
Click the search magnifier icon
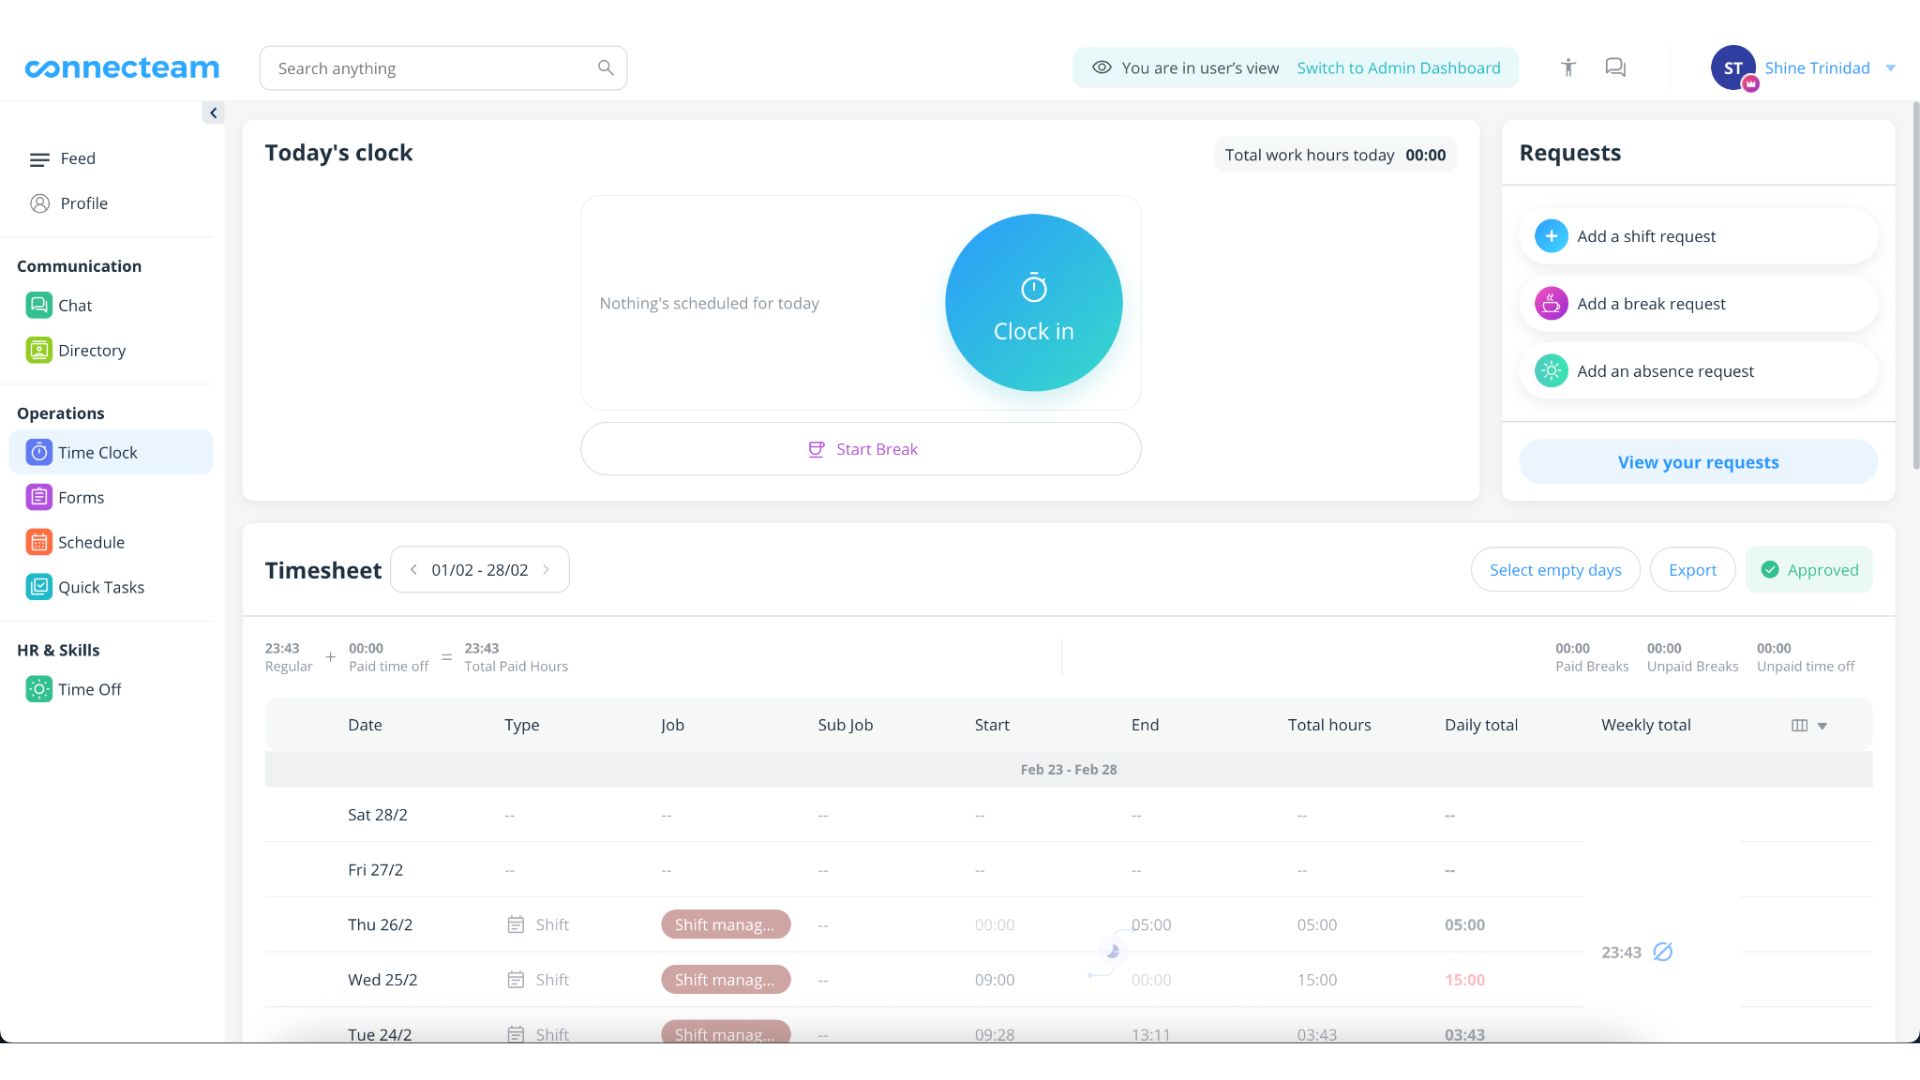pos(605,68)
